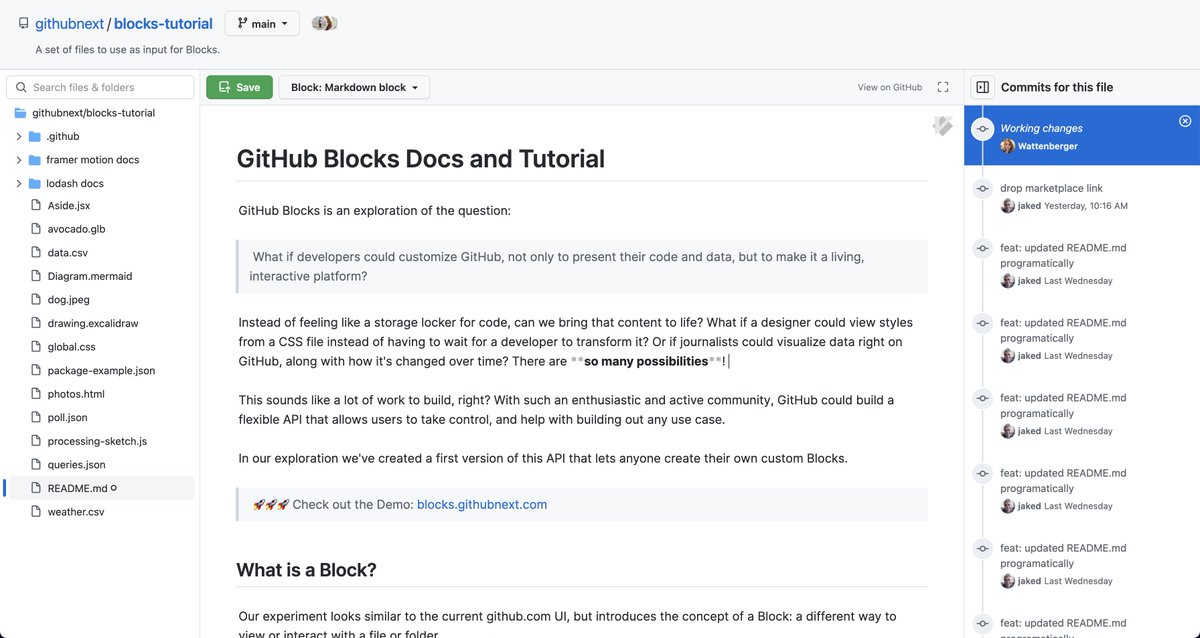This screenshot has width=1200, height=638.
Task: Click the search magnifier icon in sidebar
Action: 22,87
